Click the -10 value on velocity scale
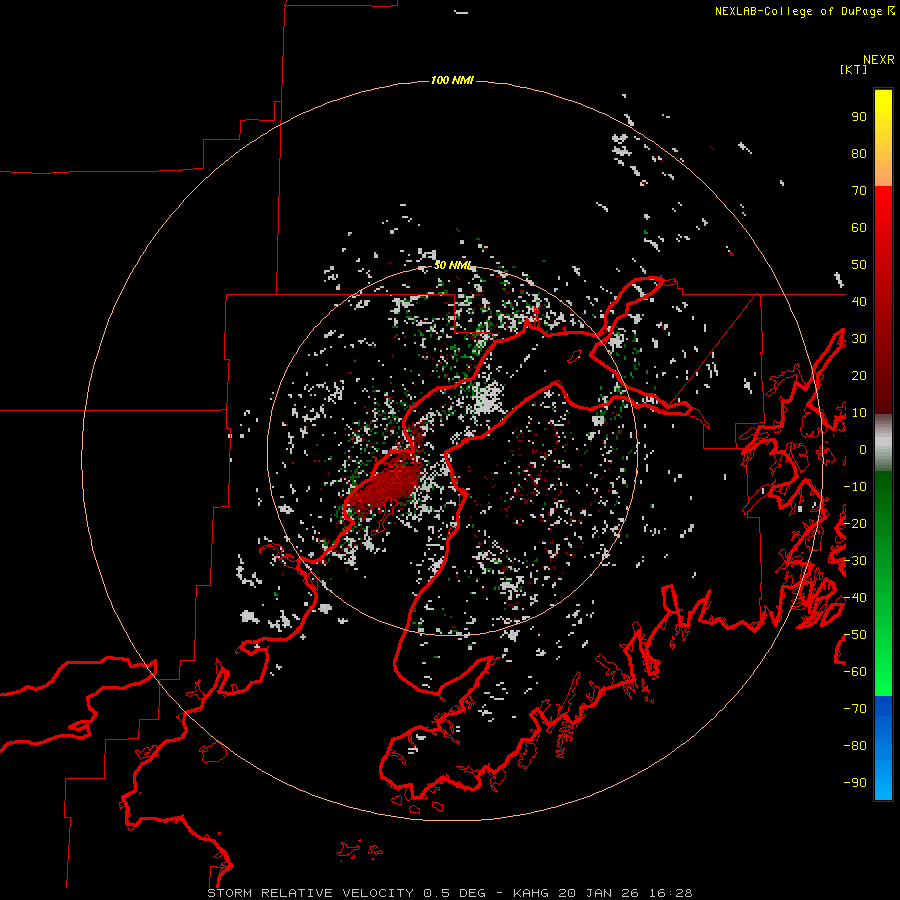 (855, 487)
